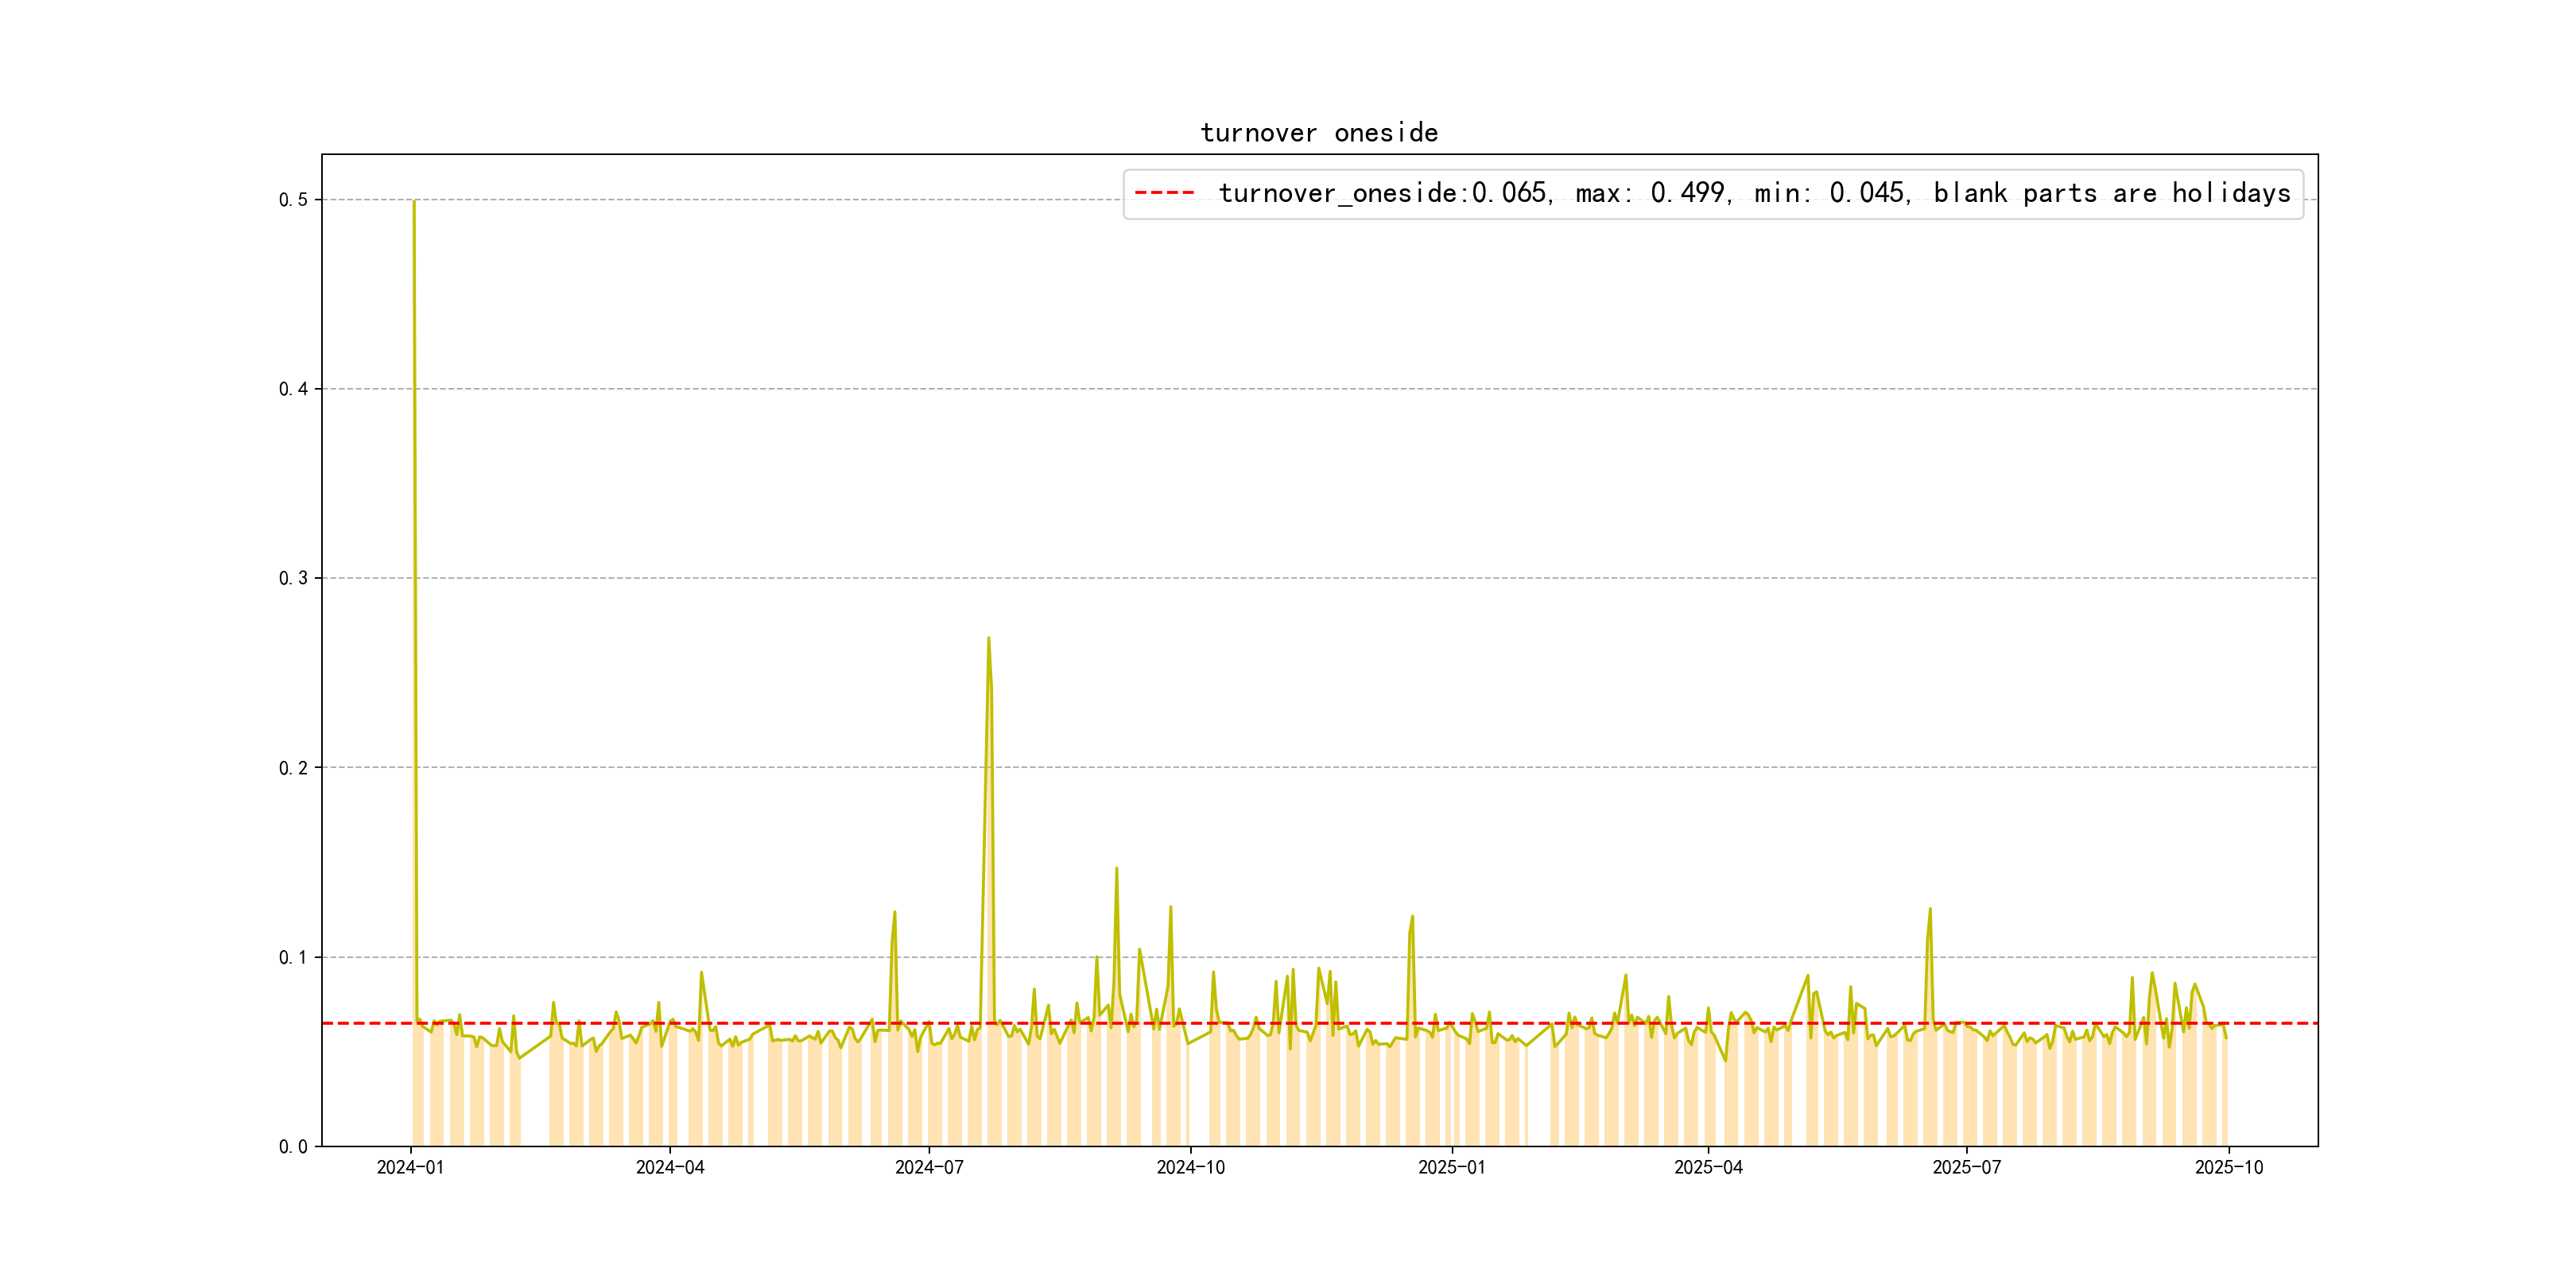The image size is (2576, 1288).
Task: Click the legend text turnover_oneside:0.065
Action: pos(1383,193)
